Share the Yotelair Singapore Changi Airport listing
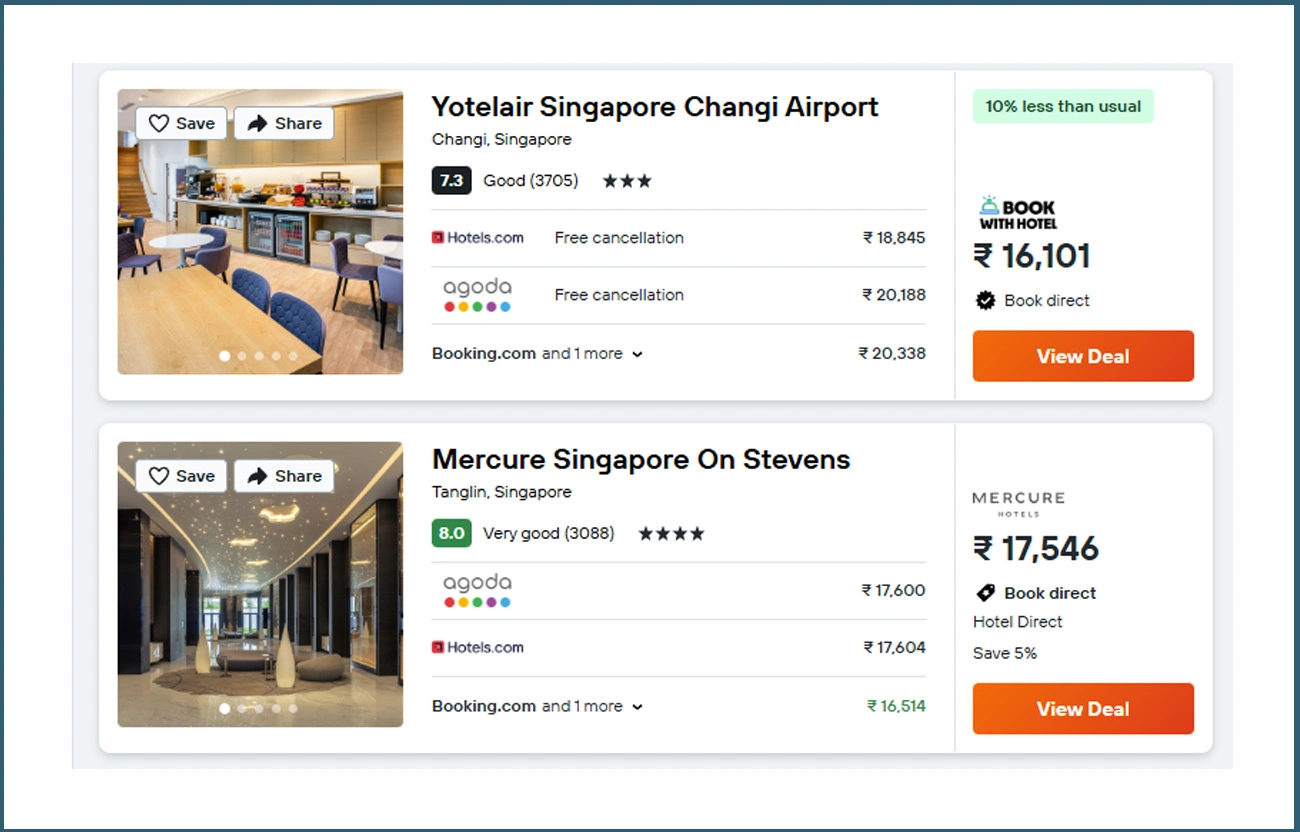This screenshot has width=1300, height=832. click(284, 123)
